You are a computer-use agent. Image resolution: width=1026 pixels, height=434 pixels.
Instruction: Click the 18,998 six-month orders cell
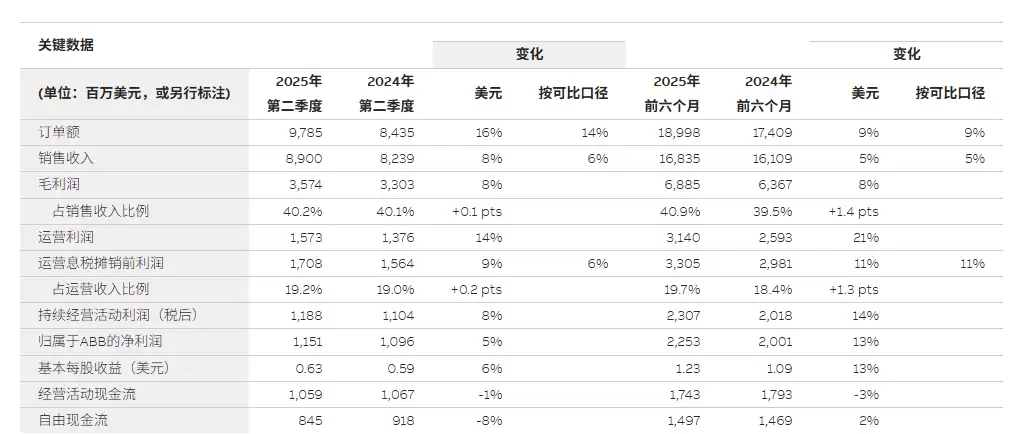681,133
